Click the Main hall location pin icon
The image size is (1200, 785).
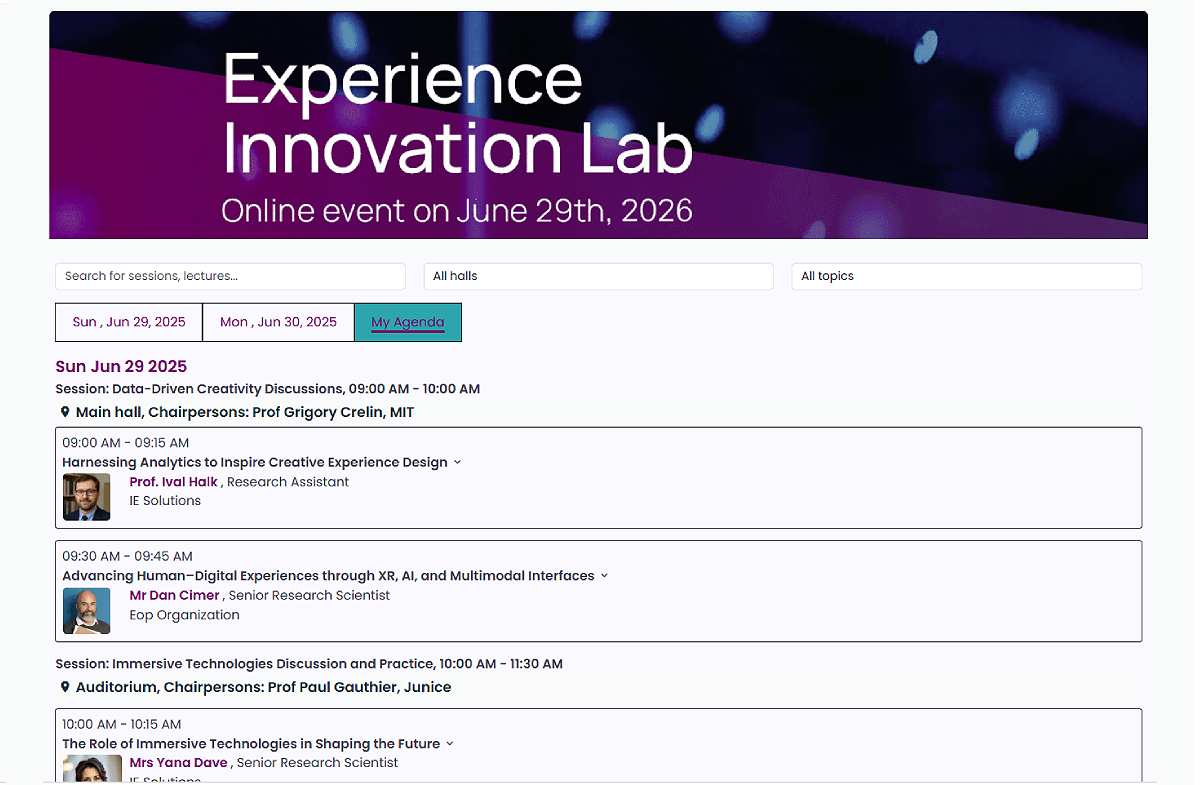(65, 412)
